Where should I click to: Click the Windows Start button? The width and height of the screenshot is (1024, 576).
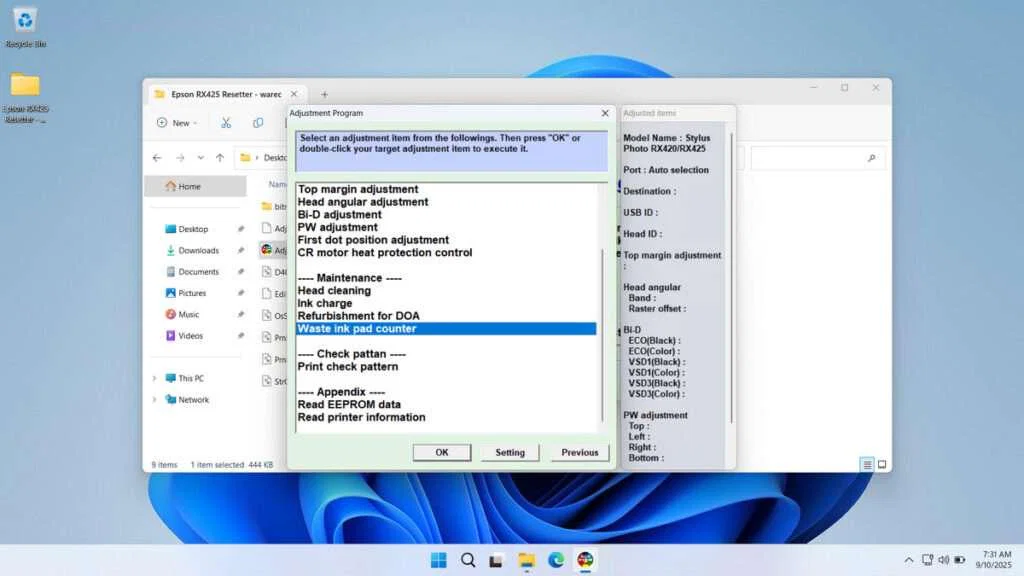point(438,560)
